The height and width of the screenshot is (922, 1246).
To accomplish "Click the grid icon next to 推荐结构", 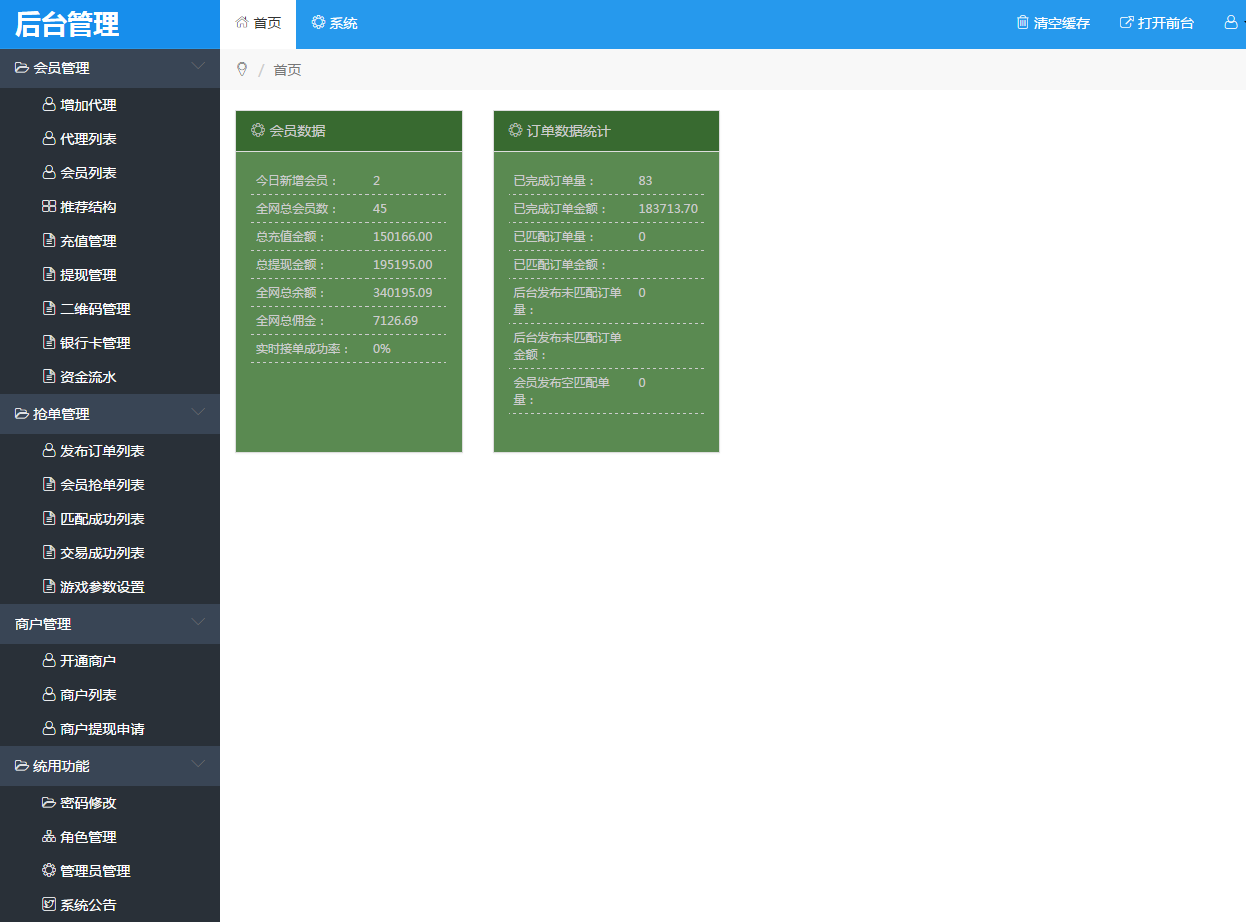I will pos(48,207).
